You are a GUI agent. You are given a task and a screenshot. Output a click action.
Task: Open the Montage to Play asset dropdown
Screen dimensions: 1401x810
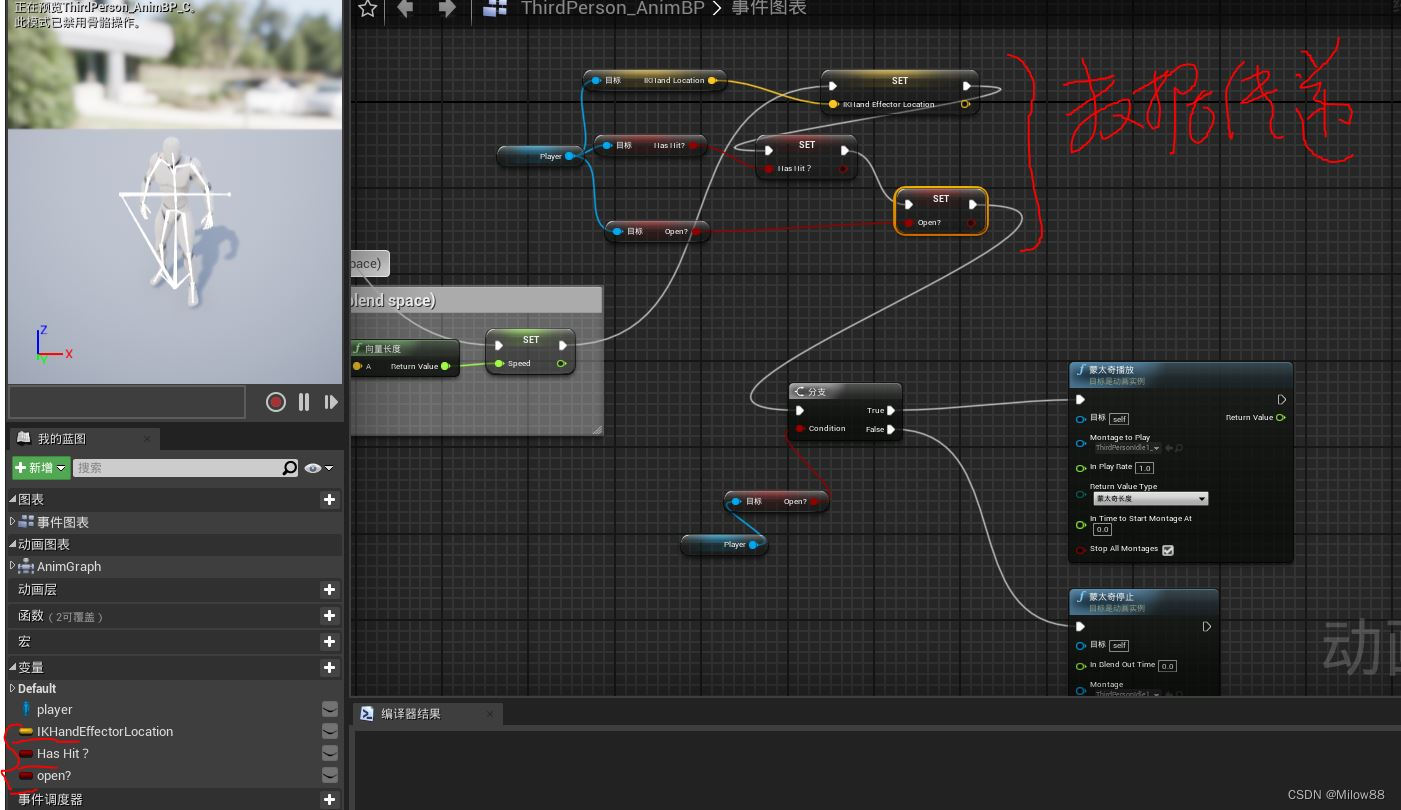[1127, 448]
